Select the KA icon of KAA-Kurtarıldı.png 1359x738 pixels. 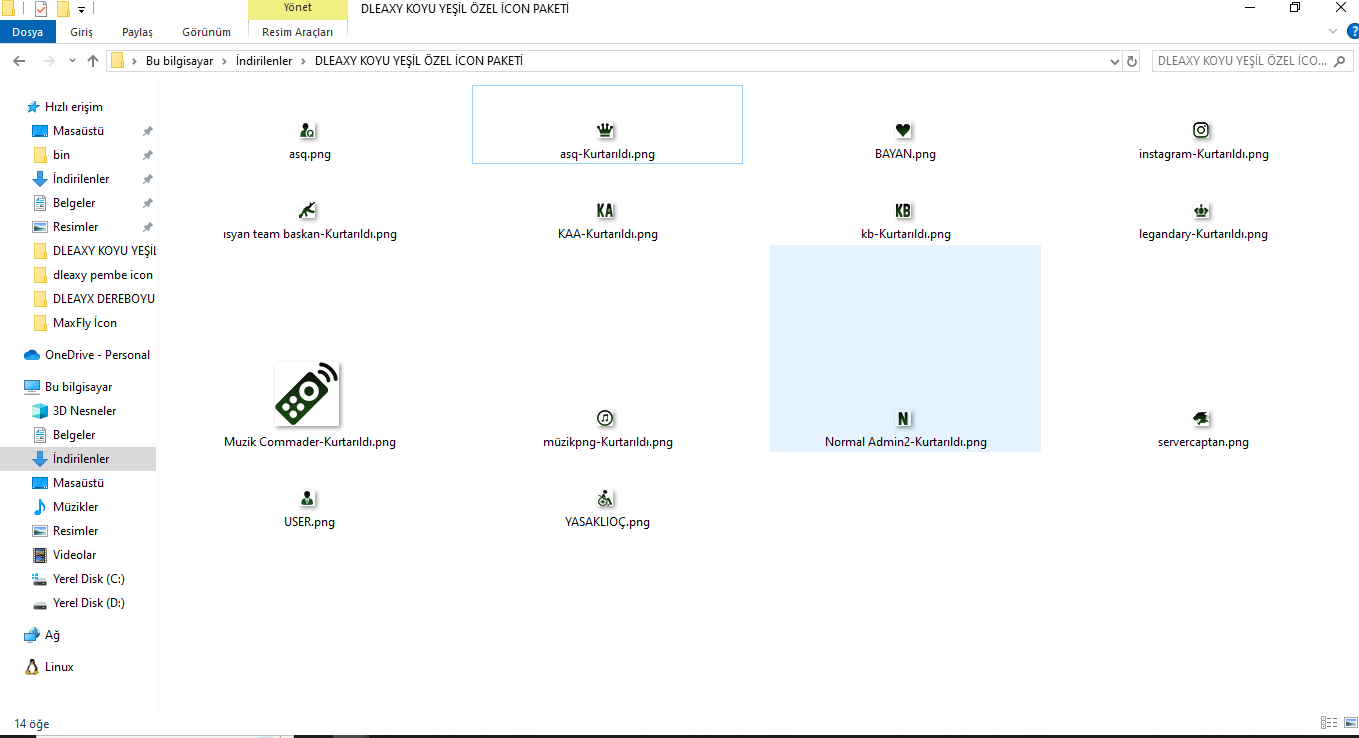[605, 211]
